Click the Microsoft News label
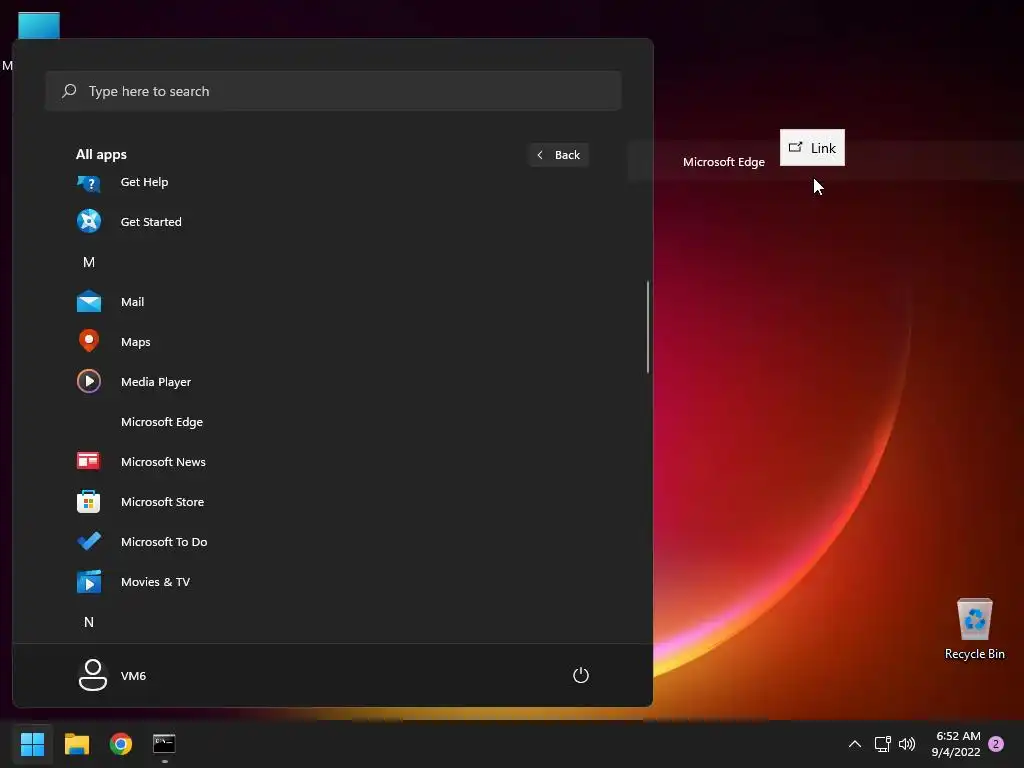Screen dimensions: 1024x768 point(163,462)
